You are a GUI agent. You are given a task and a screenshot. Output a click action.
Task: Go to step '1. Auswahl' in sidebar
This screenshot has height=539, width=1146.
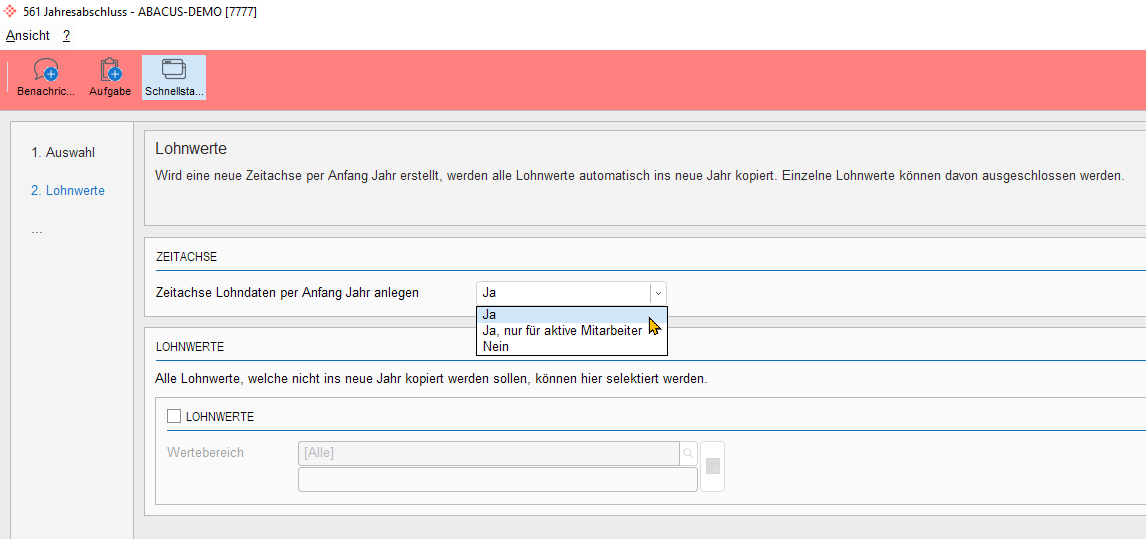[x=63, y=152]
